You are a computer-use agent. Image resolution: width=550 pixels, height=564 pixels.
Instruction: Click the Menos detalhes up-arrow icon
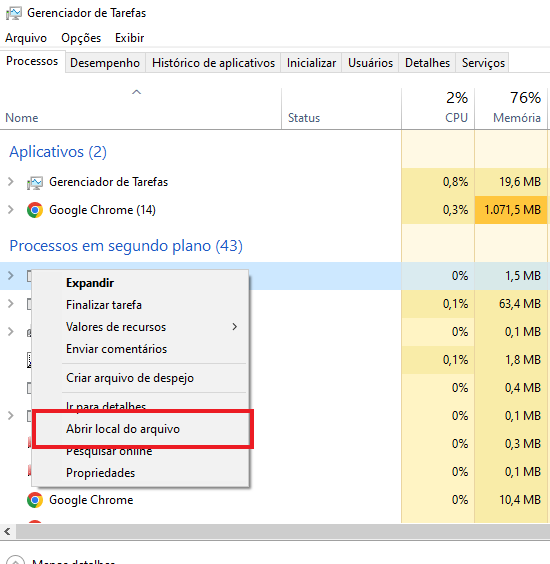pos(15,560)
